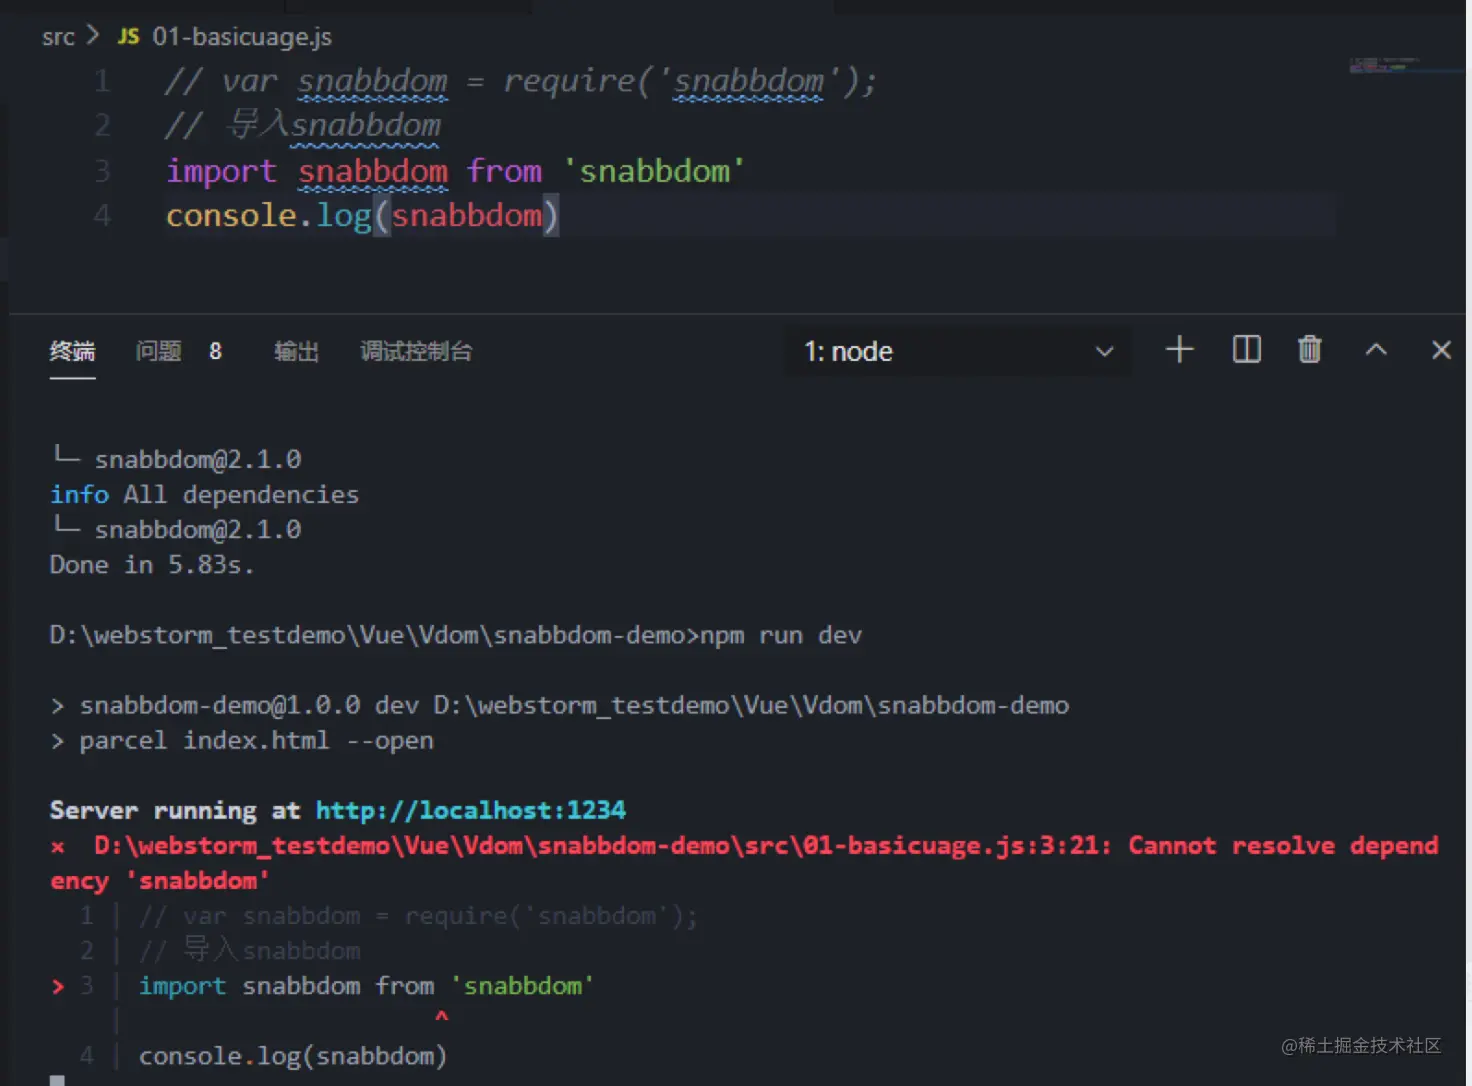1472x1086 pixels.
Task: Click the terminal cursor block
Action: tap(58, 1080)
